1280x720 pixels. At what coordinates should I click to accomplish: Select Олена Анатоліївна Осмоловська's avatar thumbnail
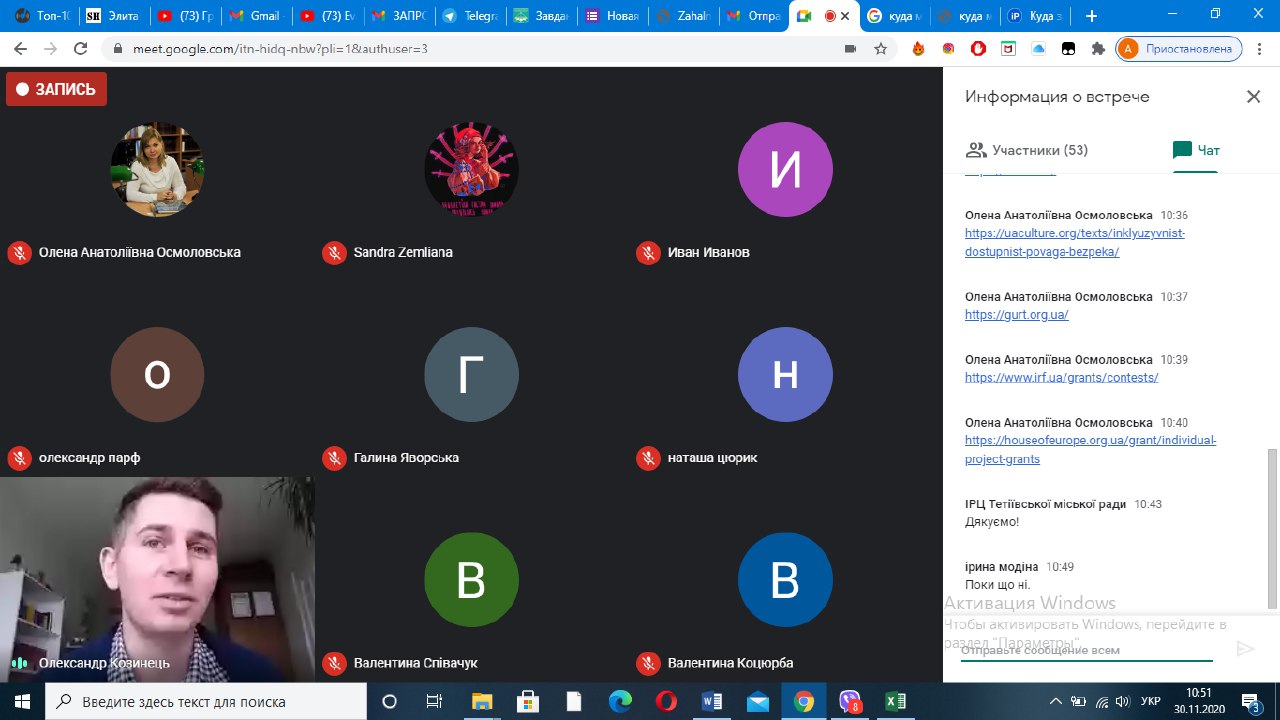coord(157,170)
